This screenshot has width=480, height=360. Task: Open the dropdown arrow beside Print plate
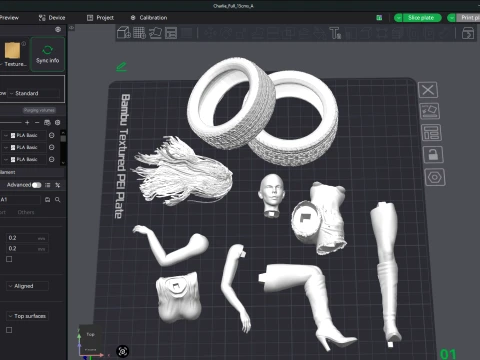451,18
